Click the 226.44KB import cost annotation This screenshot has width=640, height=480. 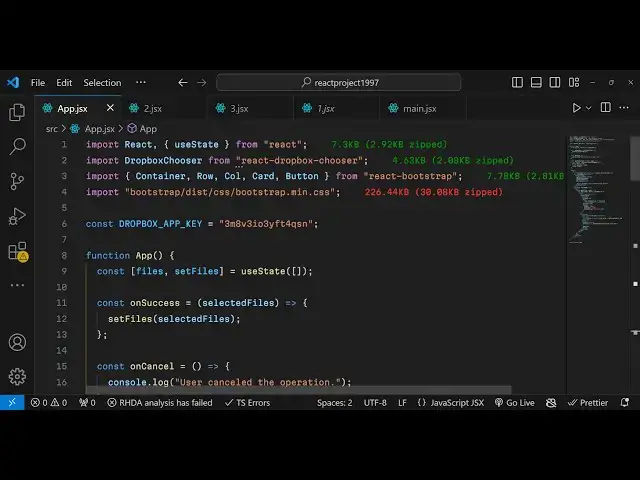pos(433,192)
